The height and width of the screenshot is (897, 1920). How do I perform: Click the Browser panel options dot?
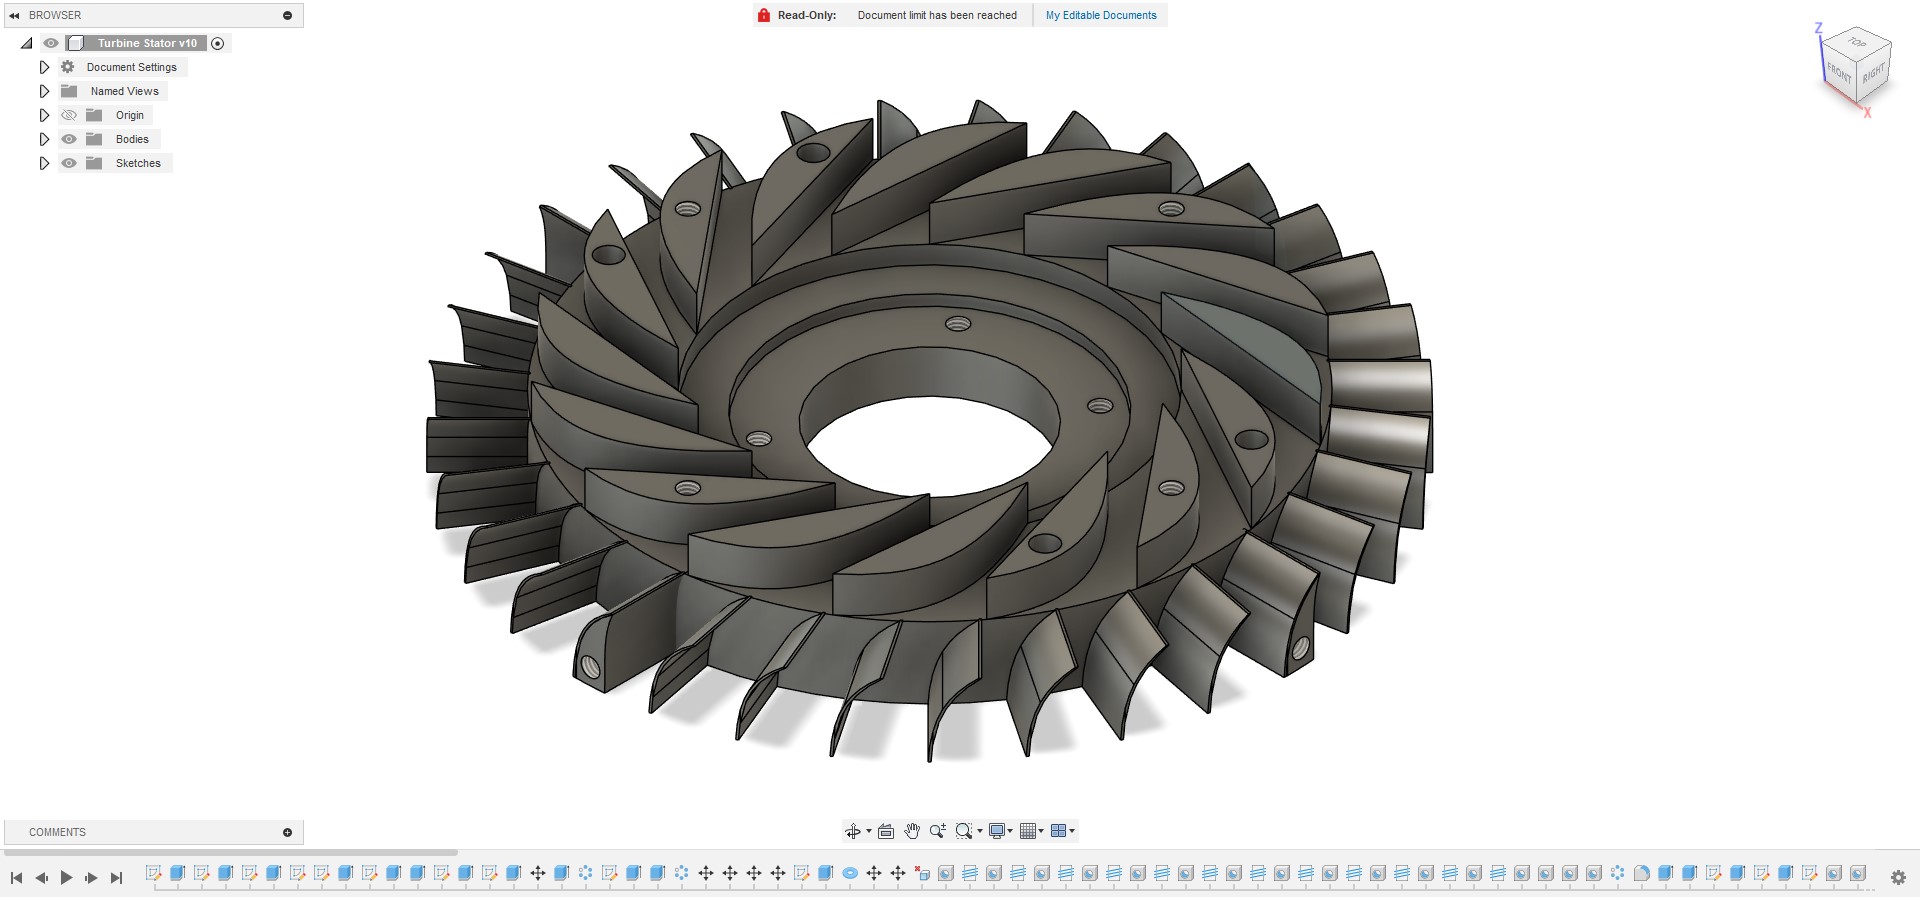pyautogui.click(x=287, y=15)
